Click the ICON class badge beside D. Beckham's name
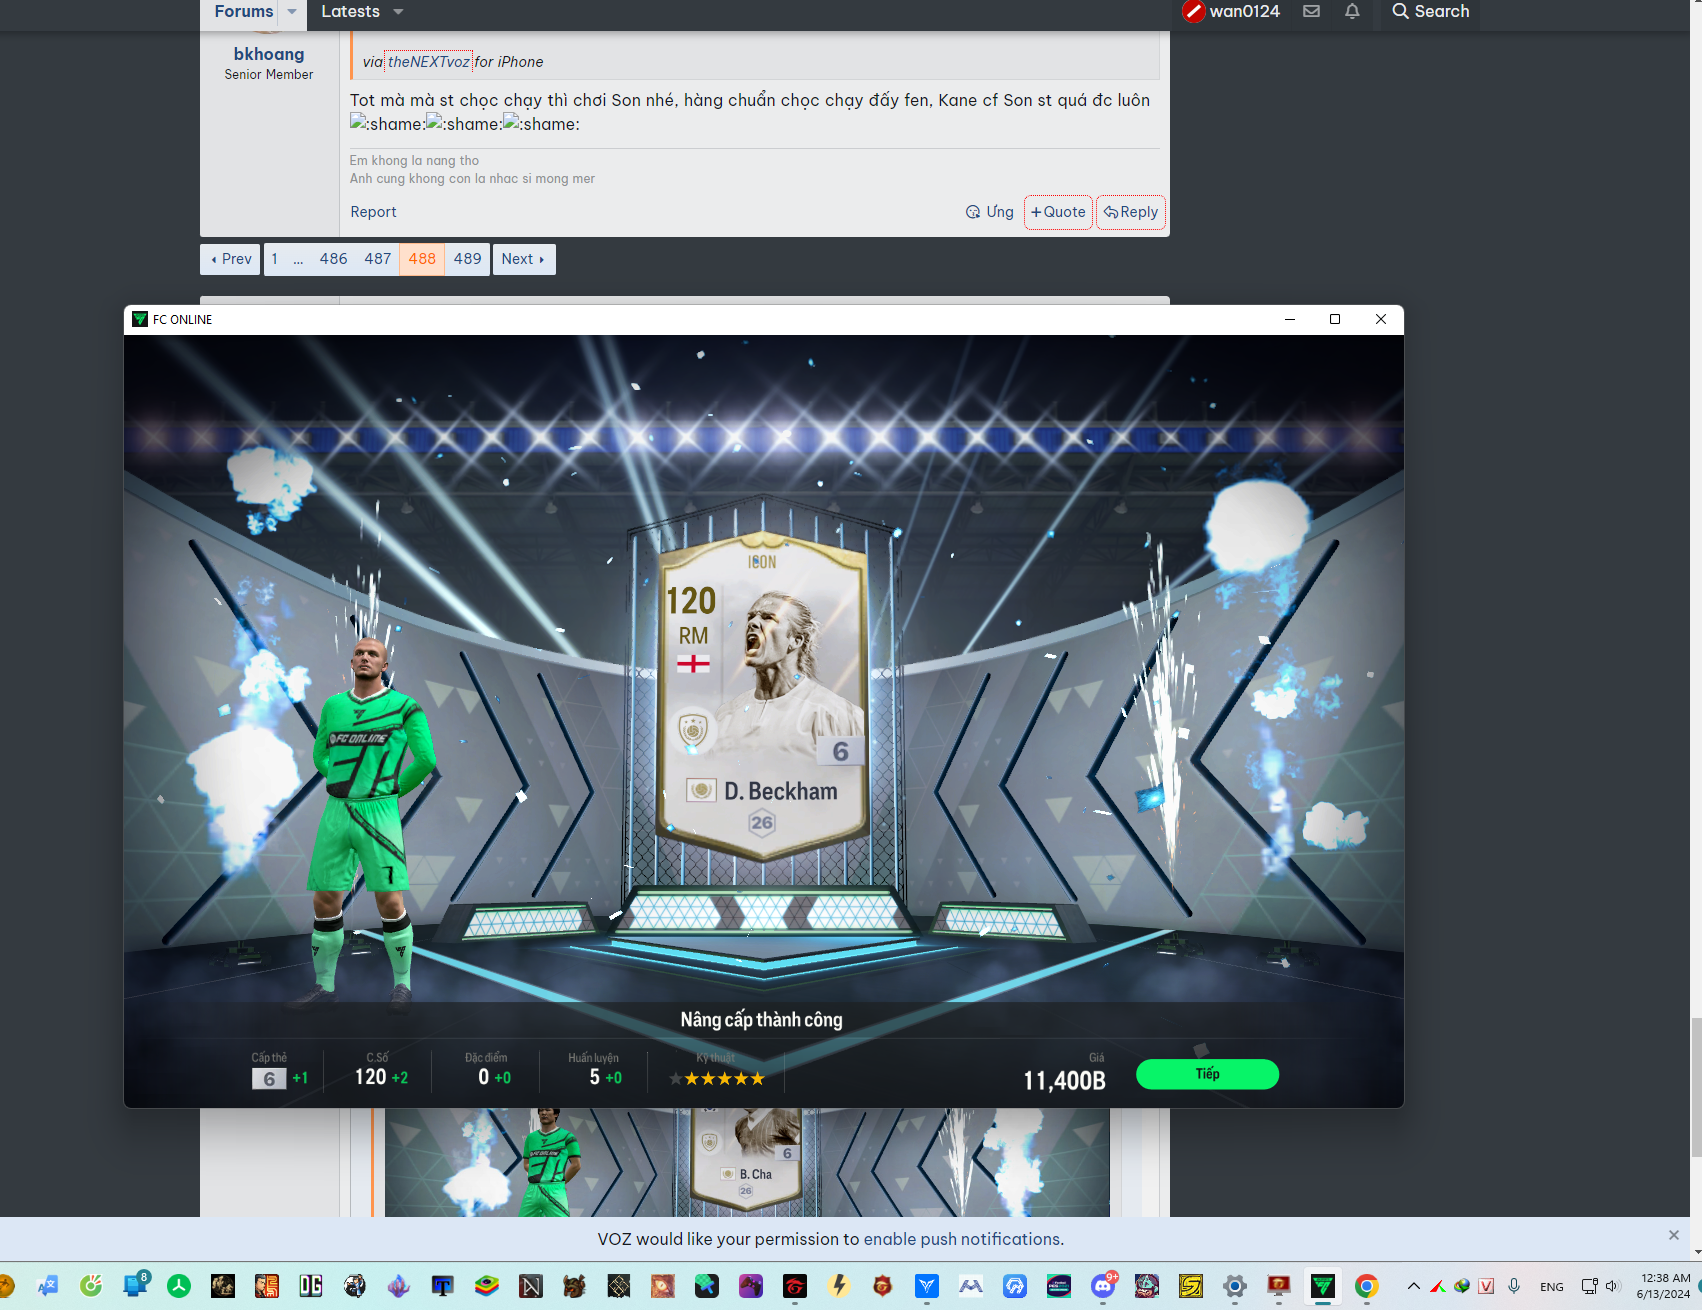Screen dimensions: 1702x1310 [702, 791]
